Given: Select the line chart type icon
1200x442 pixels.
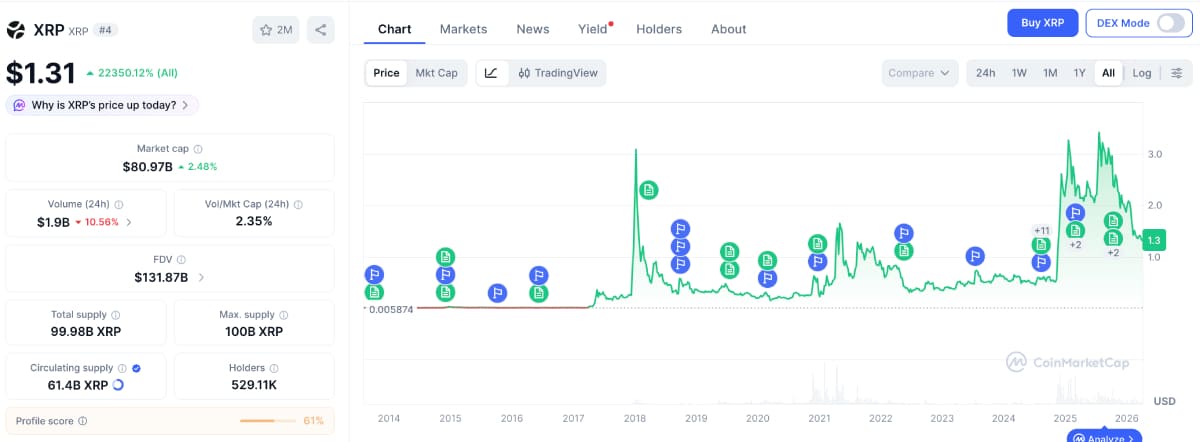Looking at the screenshot, I should (491, 73).
